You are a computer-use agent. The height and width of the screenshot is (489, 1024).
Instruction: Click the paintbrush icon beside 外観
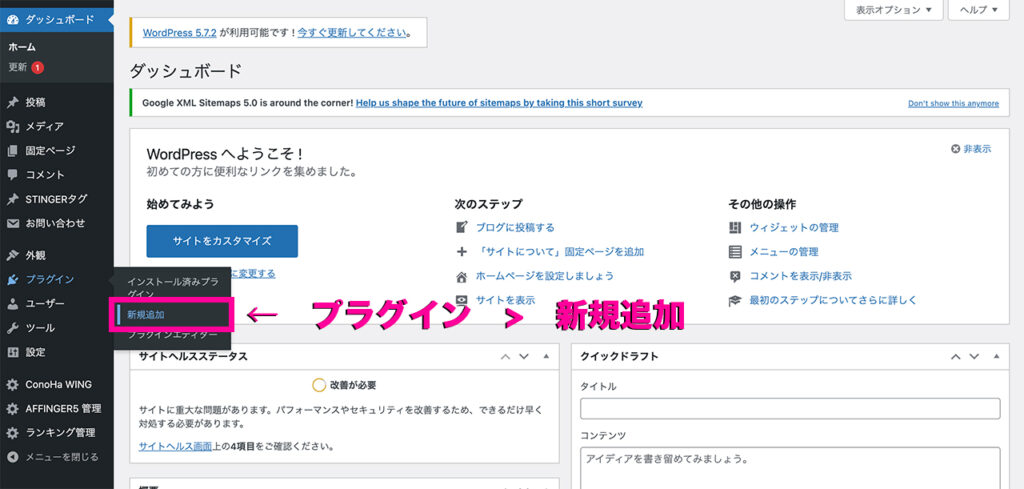pos(12,255)
